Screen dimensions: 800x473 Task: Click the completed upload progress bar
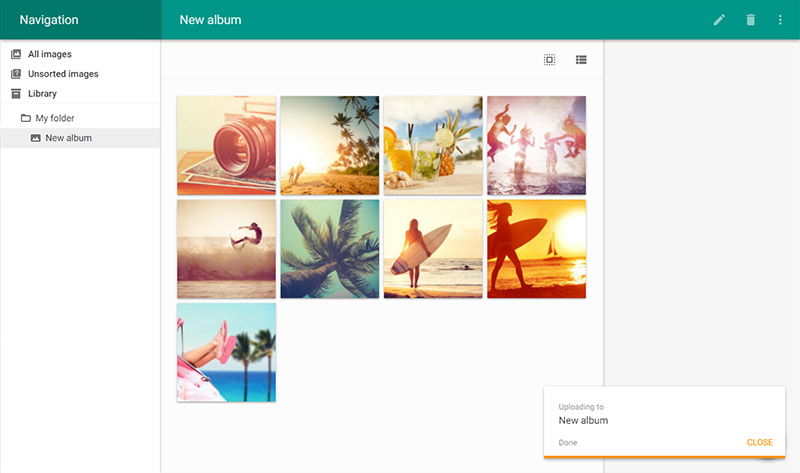tap(664, 457)
